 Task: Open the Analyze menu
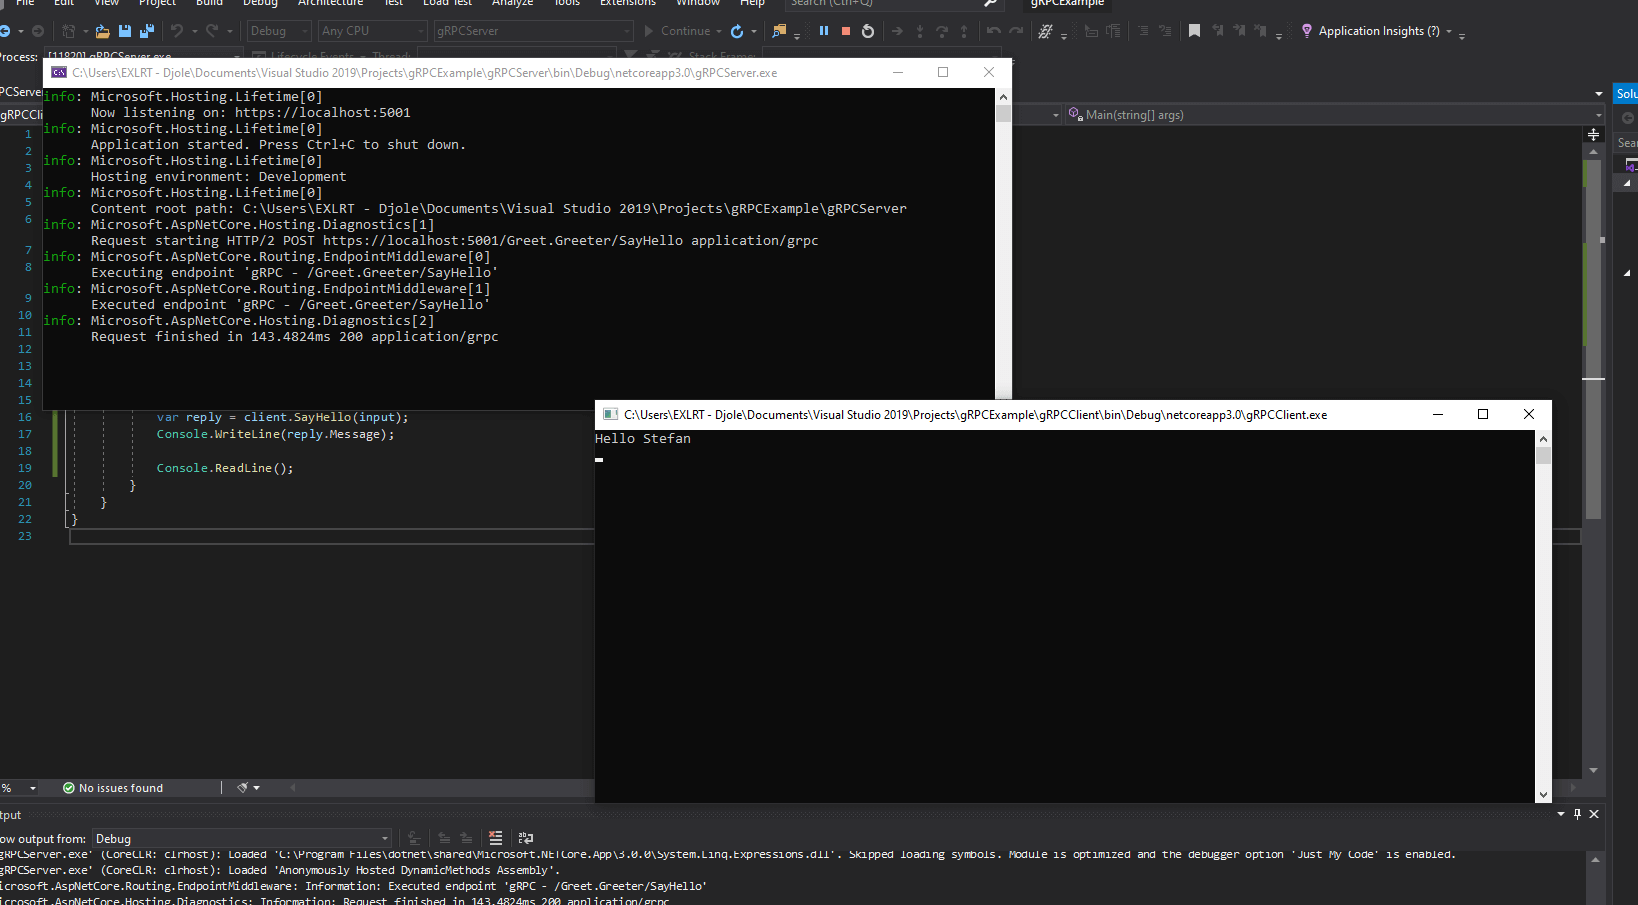[512, 3]
